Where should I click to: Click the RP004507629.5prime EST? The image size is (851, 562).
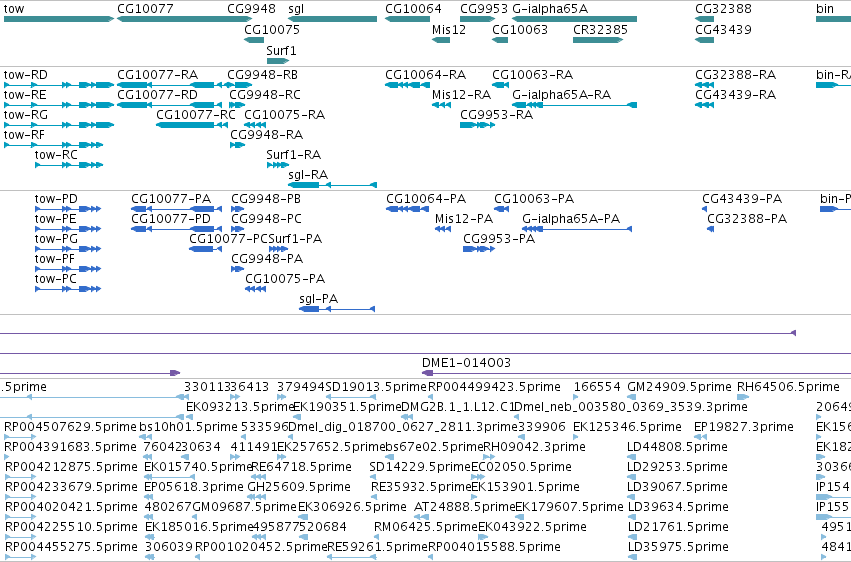pyautogui.click(x=20, y=437)
